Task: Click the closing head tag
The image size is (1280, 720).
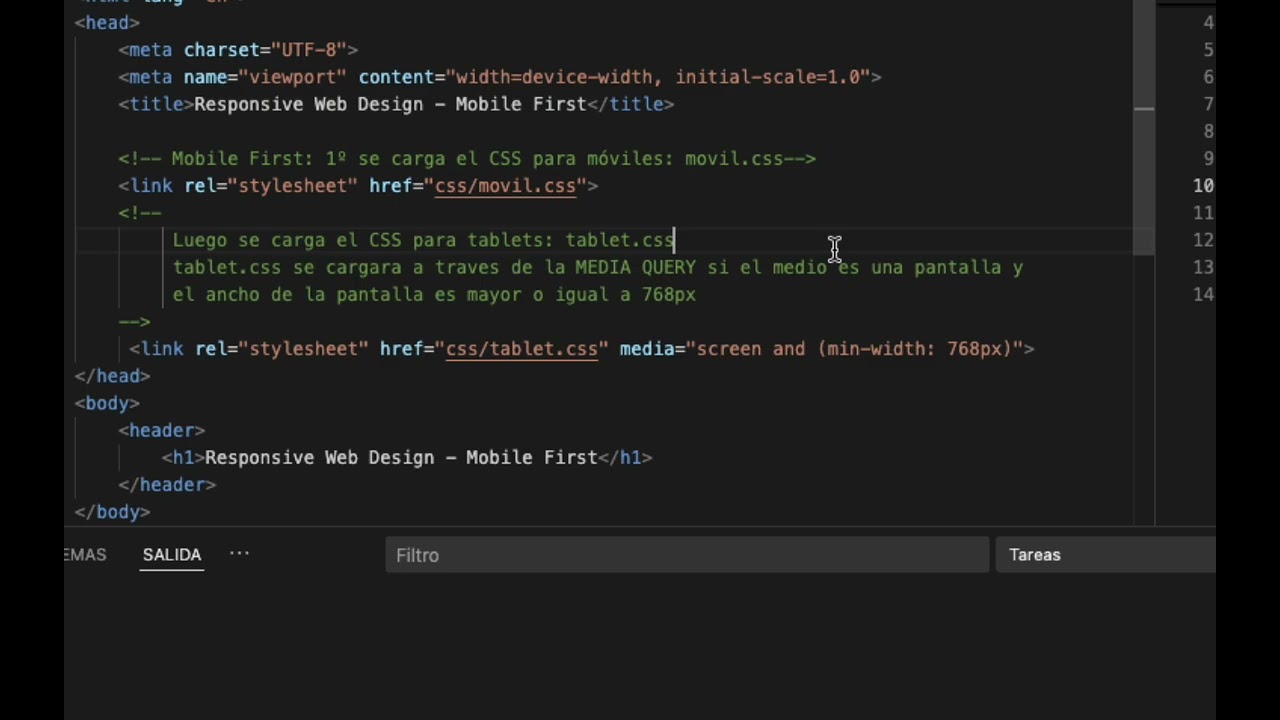Action: [112, 376]
